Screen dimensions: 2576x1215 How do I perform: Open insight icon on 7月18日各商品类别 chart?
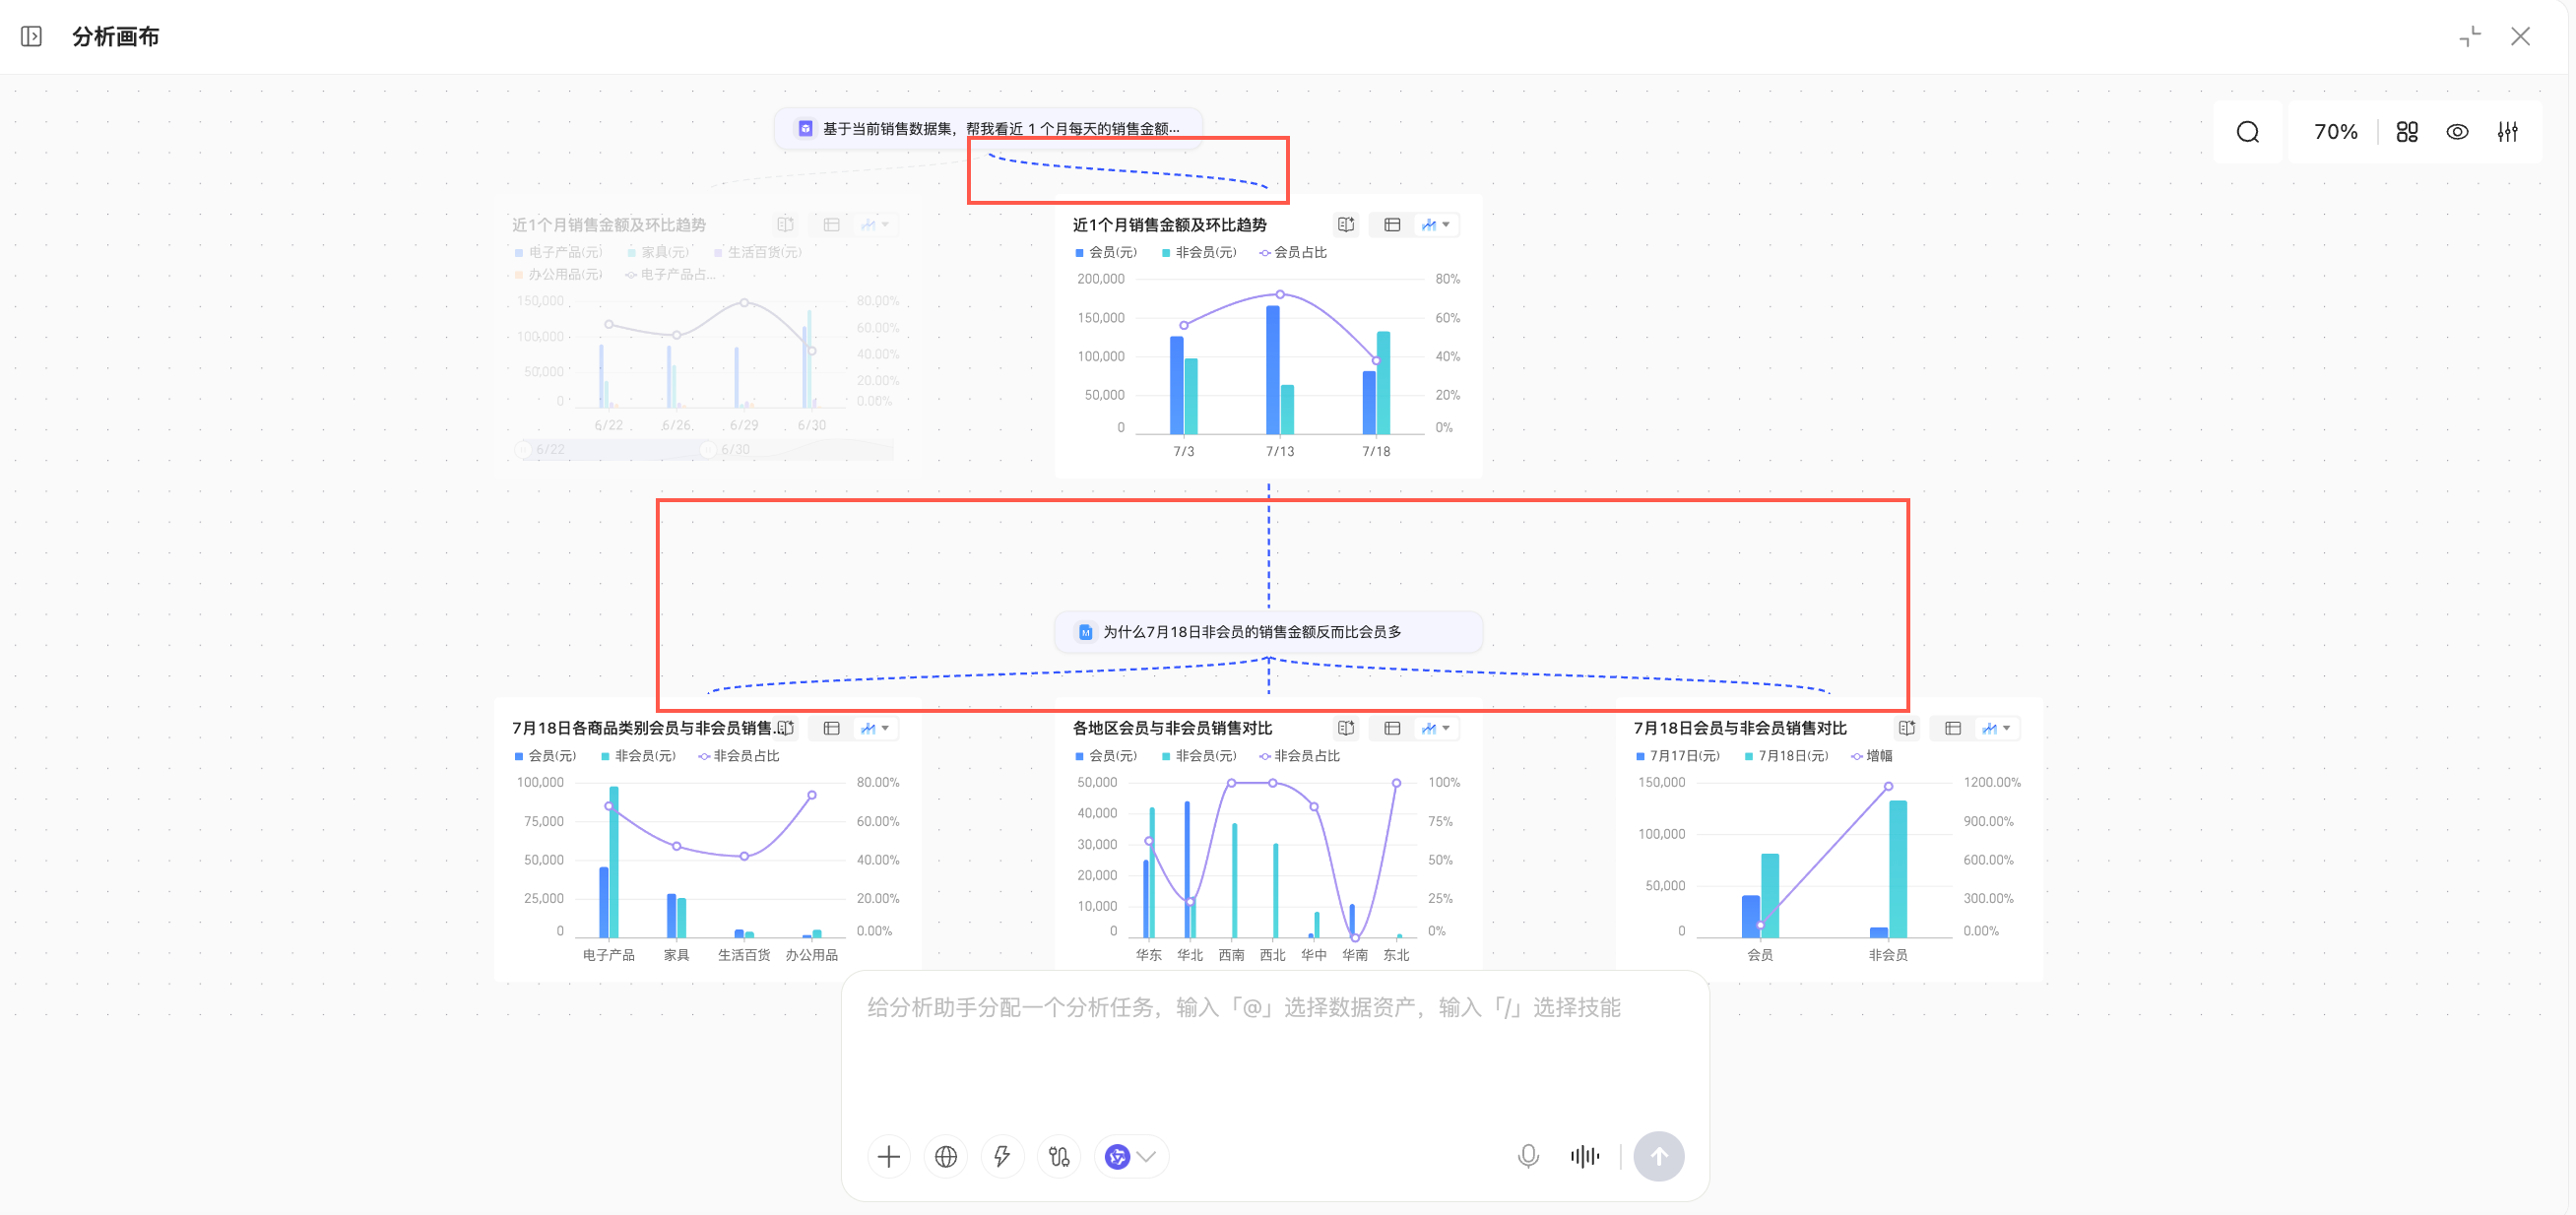pos(786,728)
